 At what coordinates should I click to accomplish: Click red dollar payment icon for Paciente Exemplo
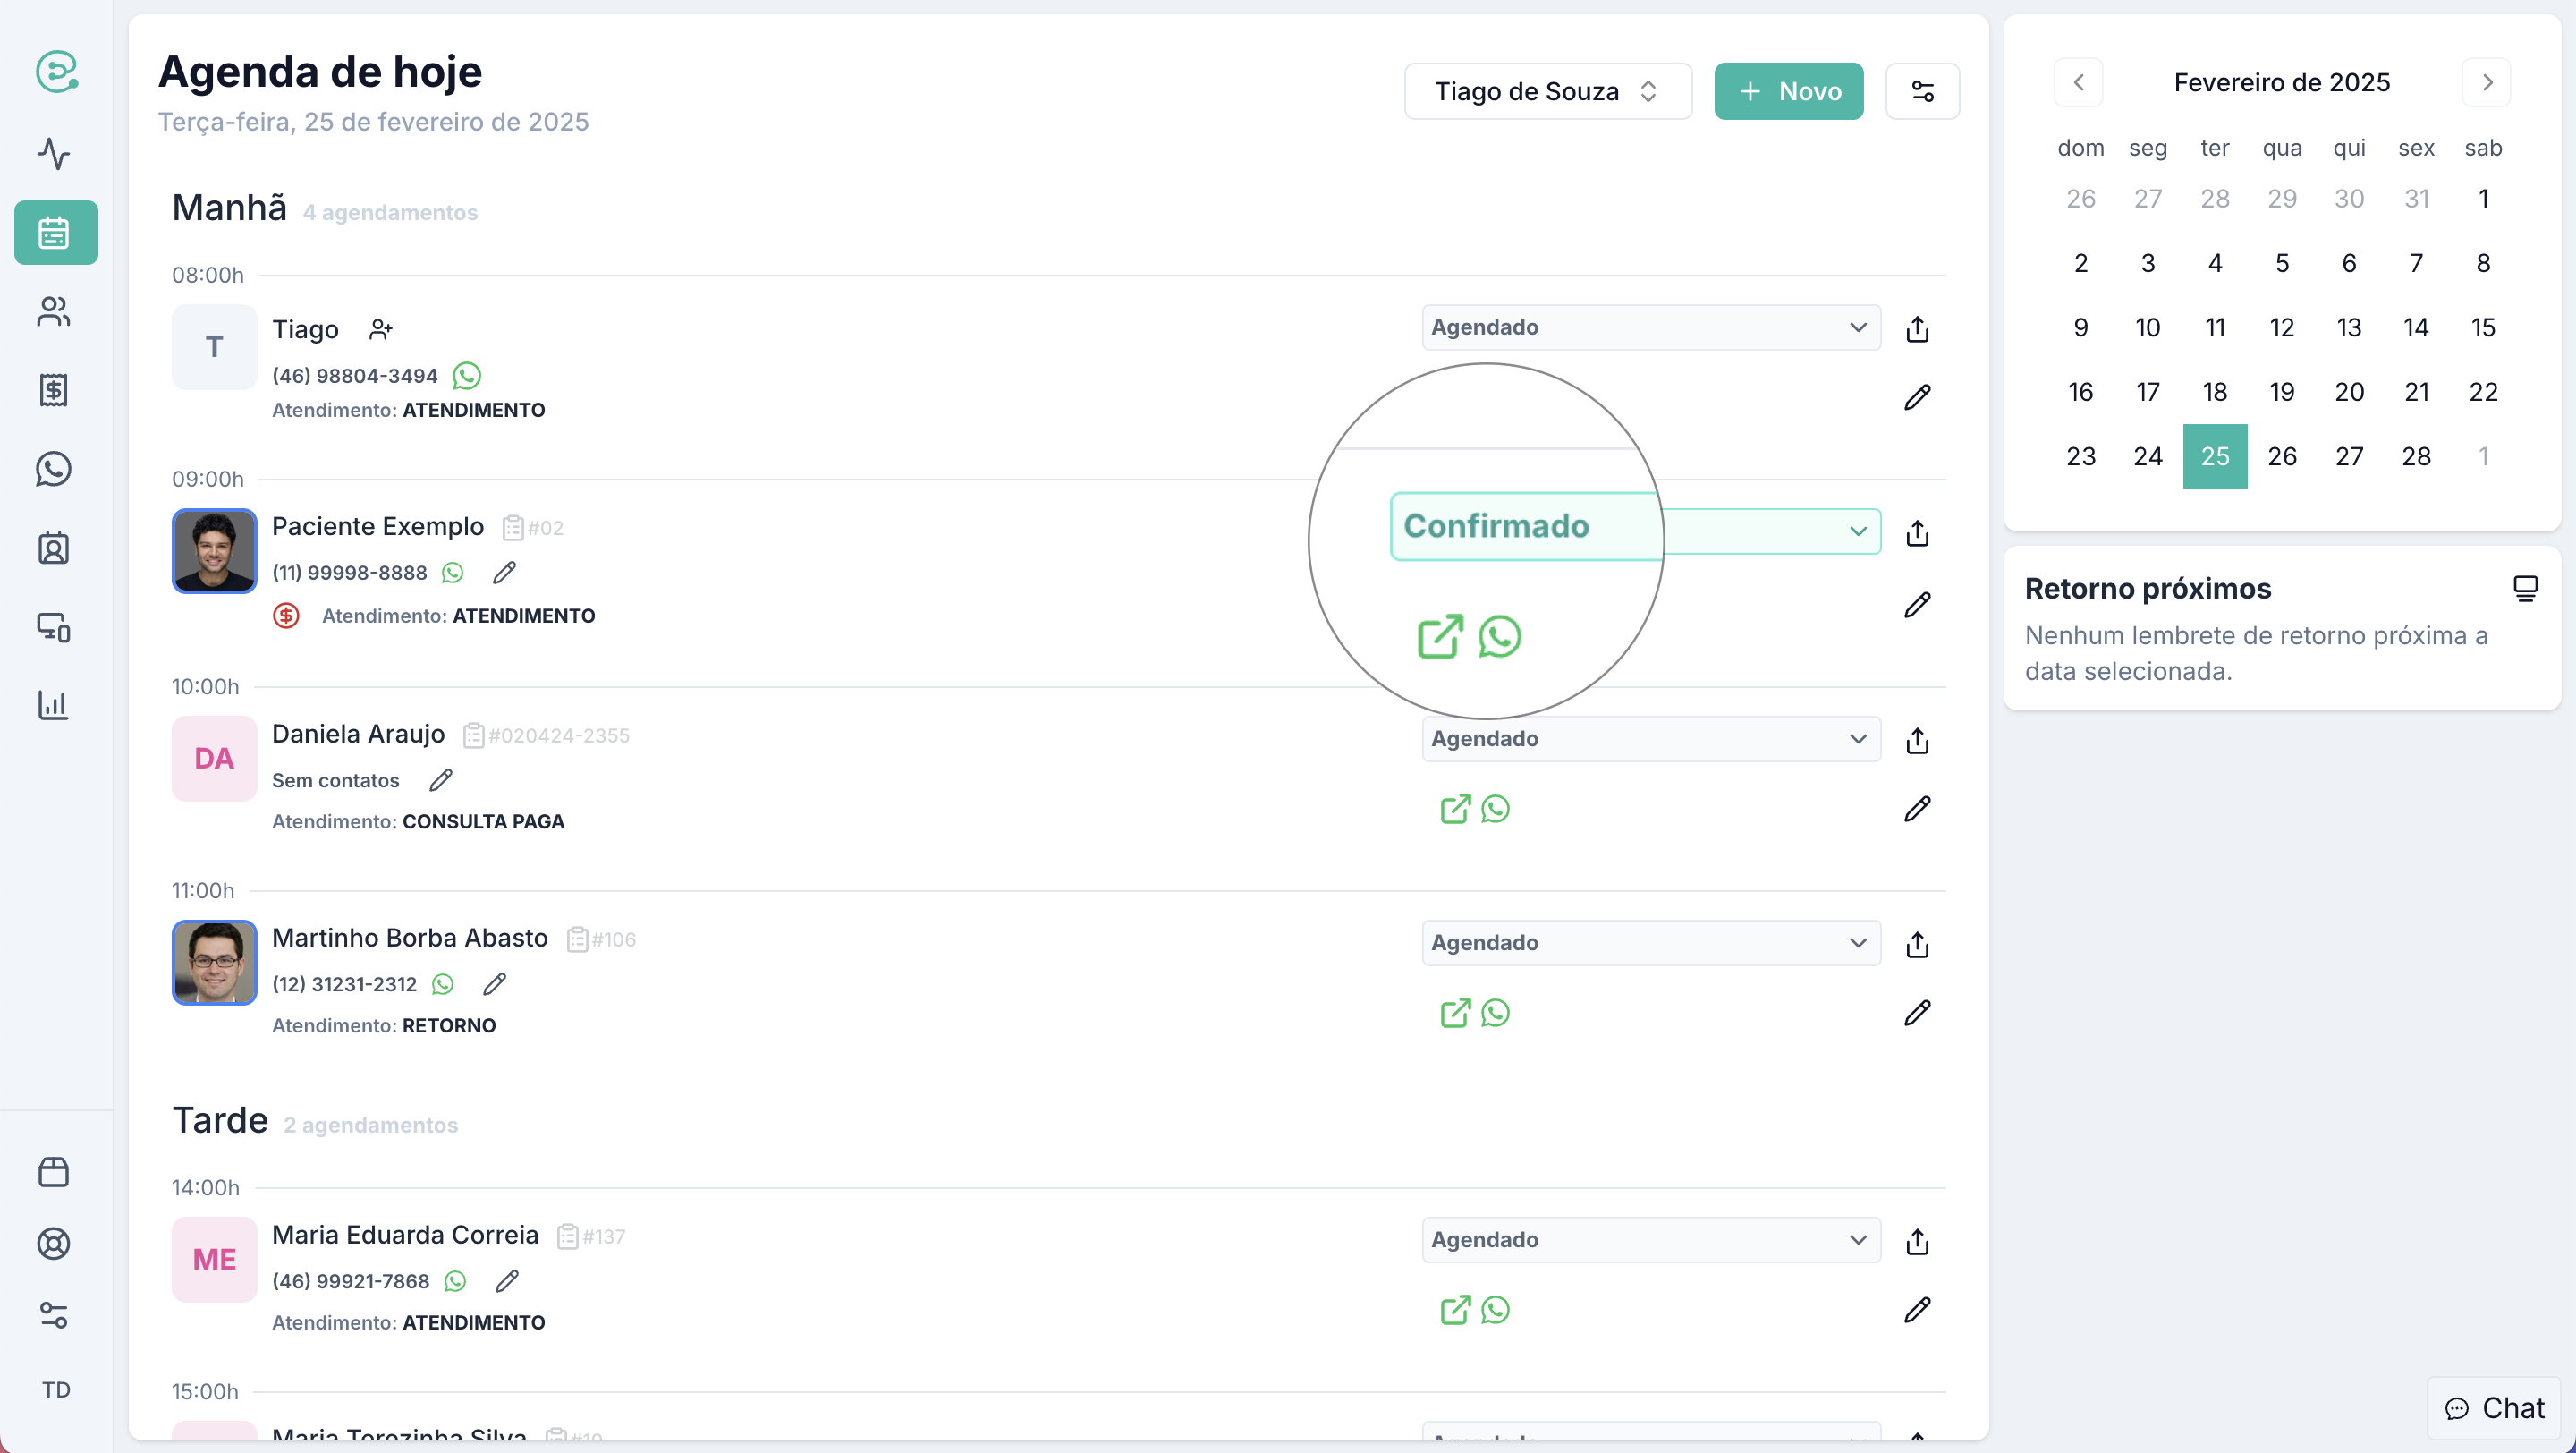(x=286, y=616)
